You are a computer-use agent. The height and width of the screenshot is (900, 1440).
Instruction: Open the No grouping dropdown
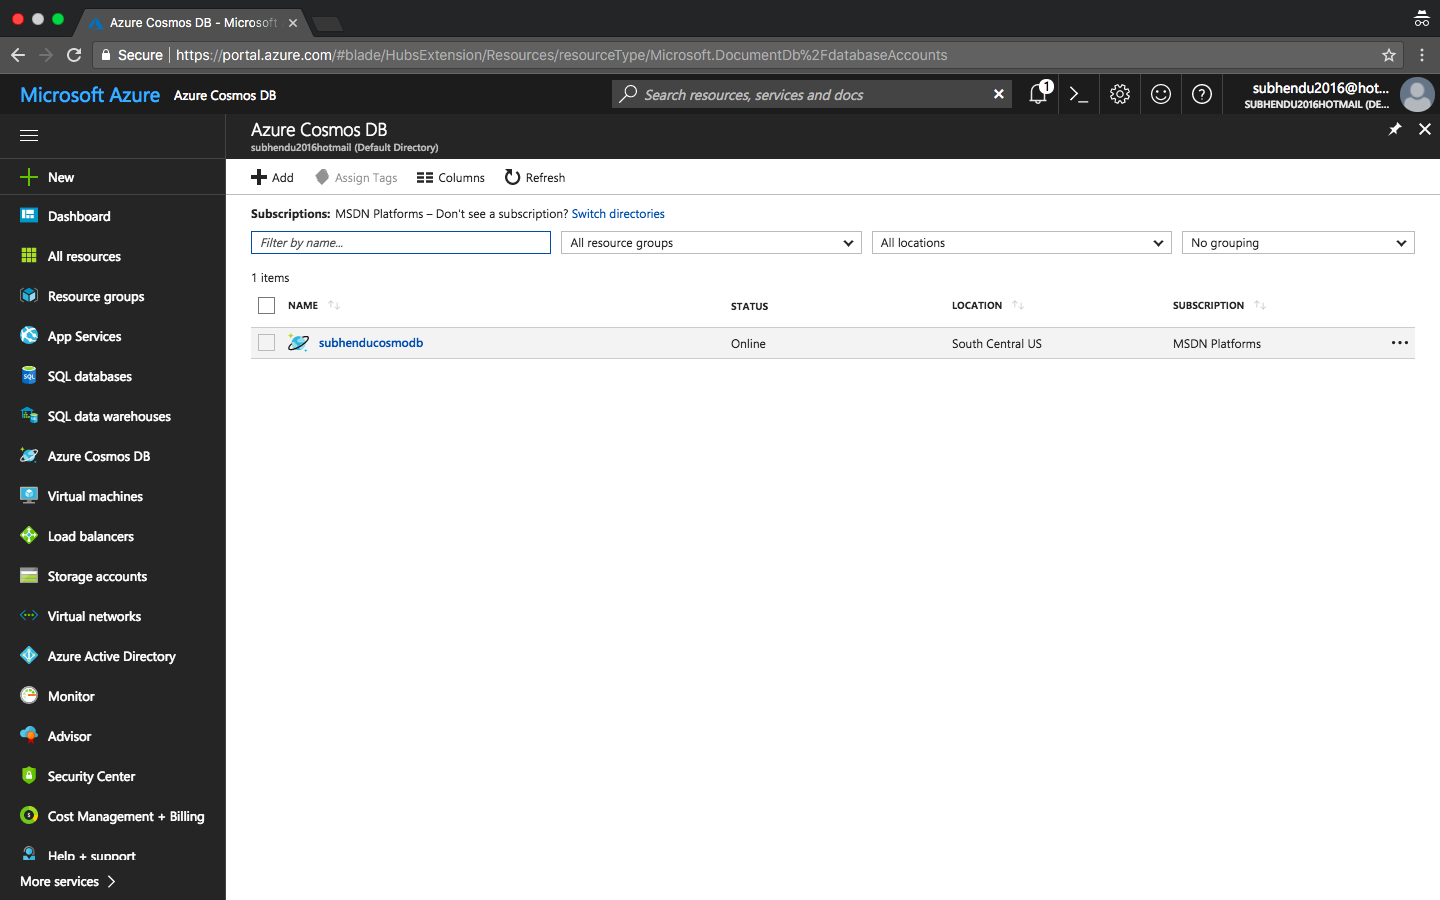pos(1298,243)
